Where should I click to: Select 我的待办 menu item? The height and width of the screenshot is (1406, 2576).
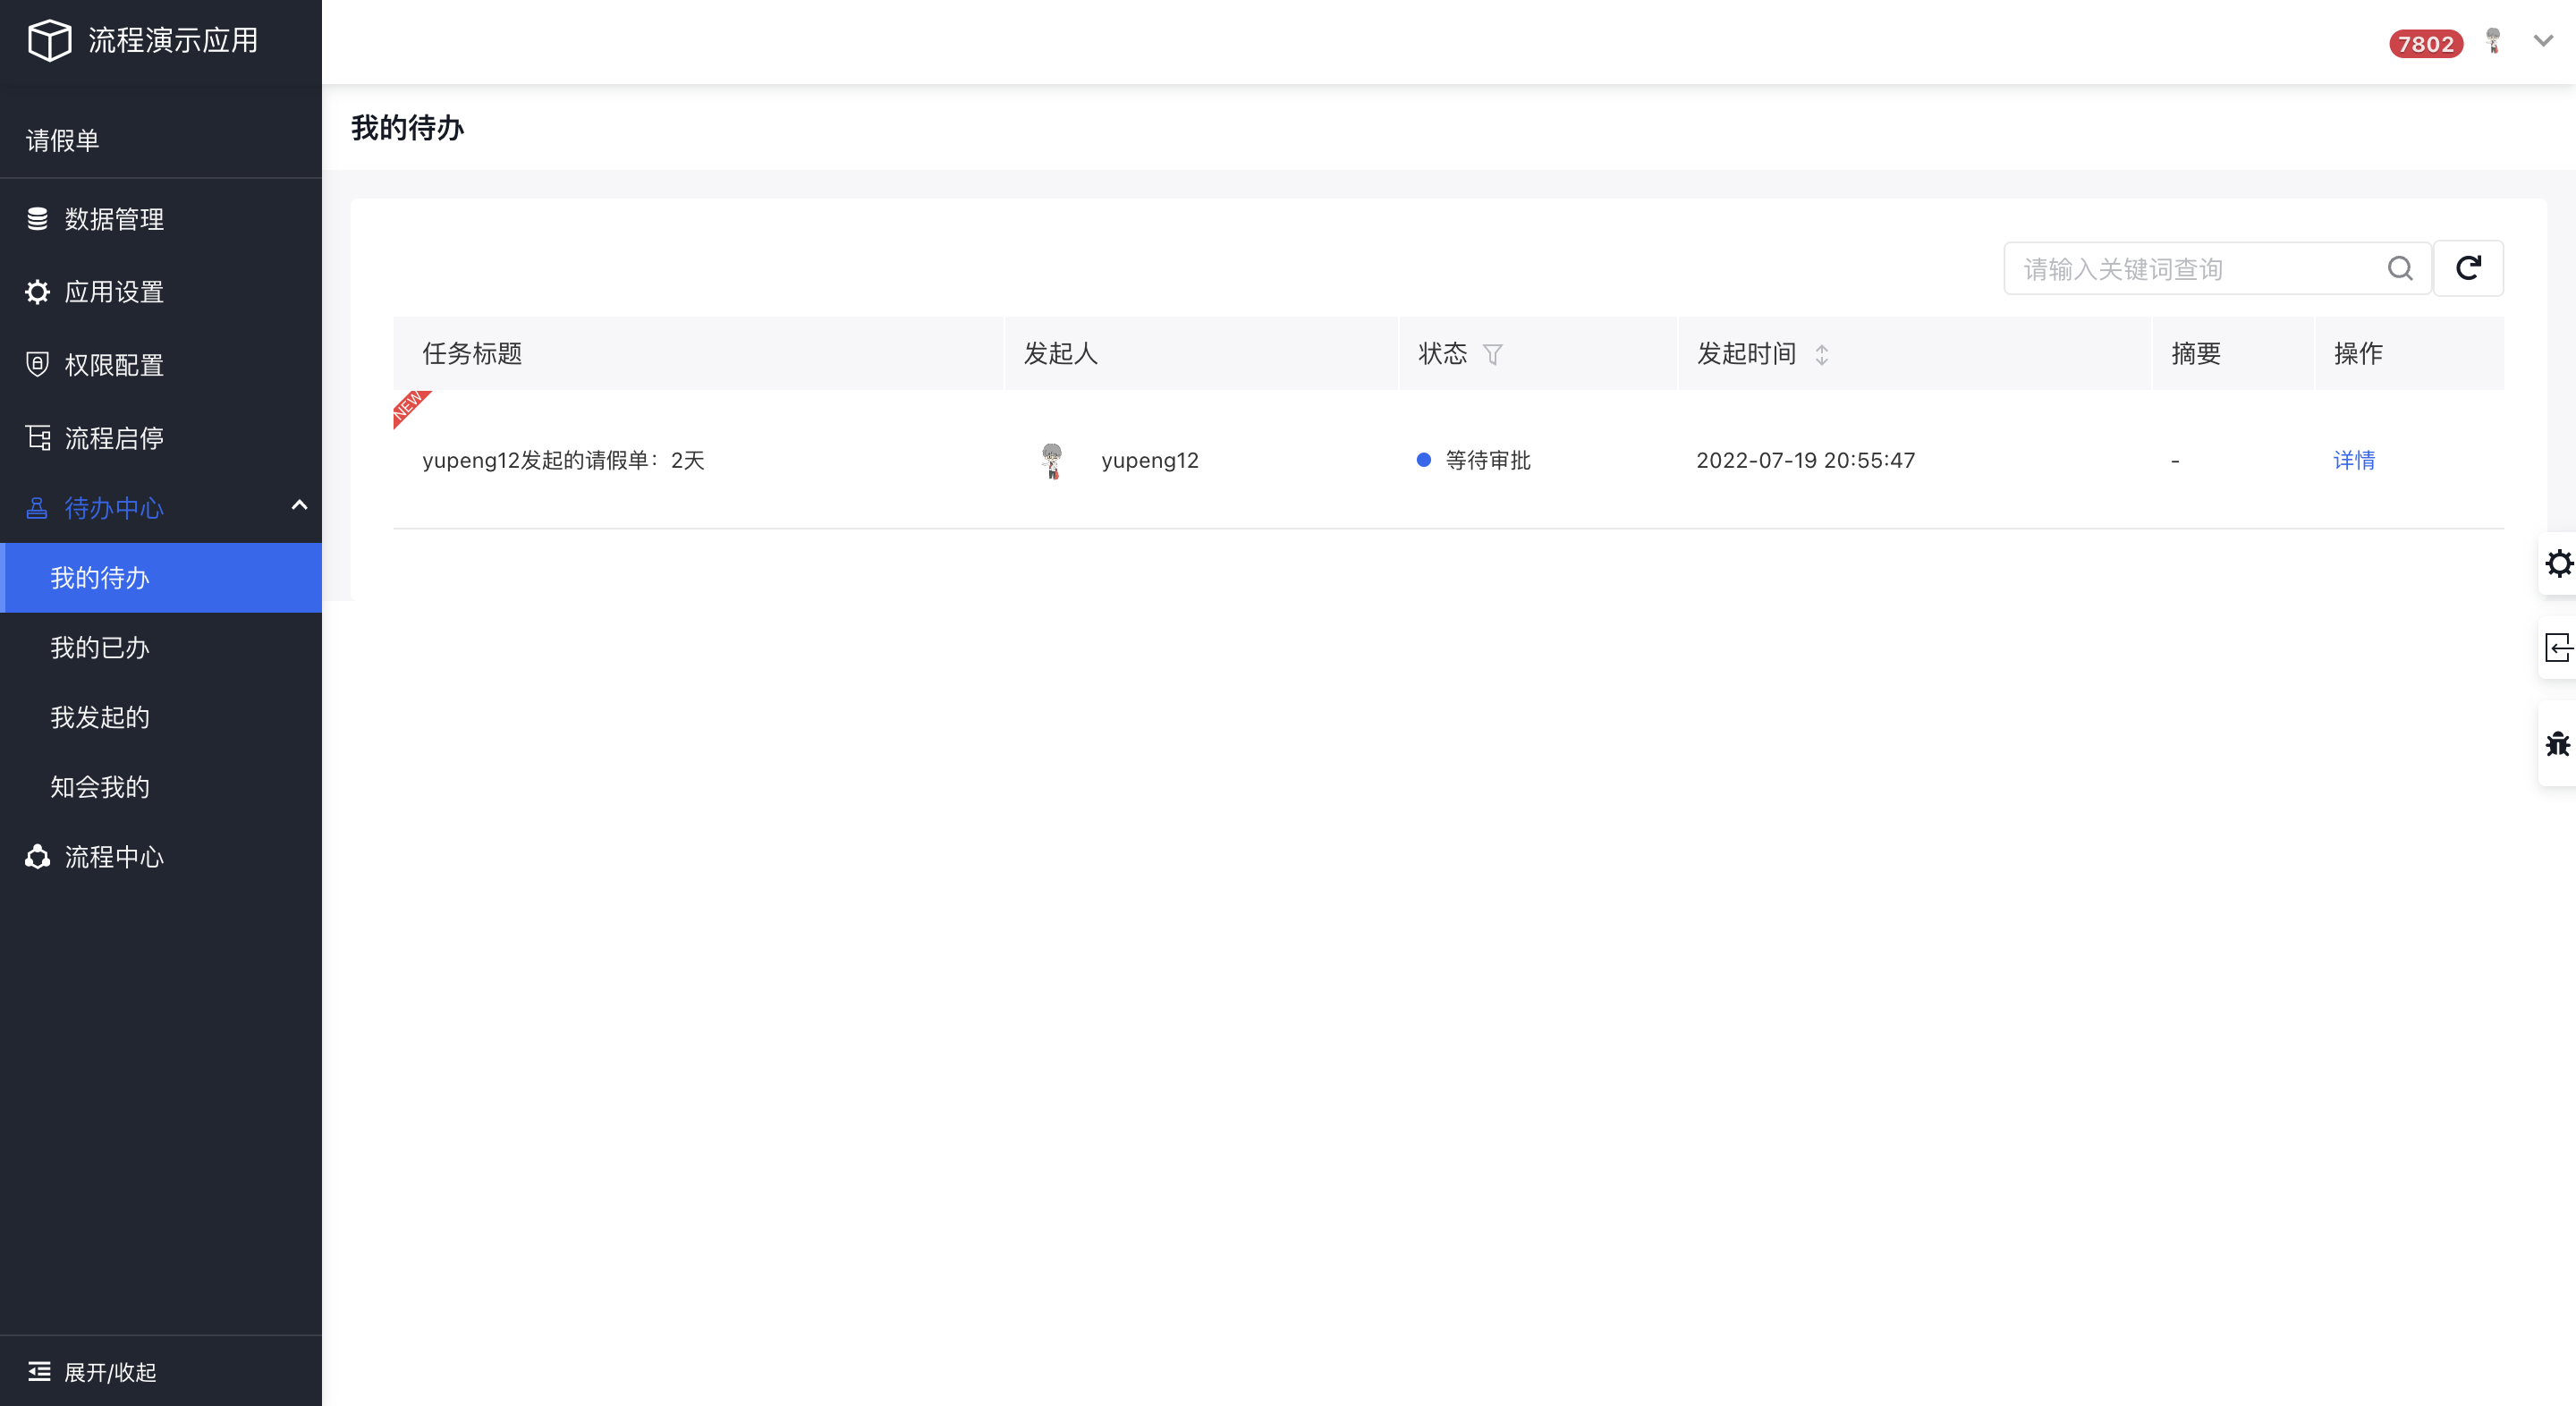[x=161, y=578]
